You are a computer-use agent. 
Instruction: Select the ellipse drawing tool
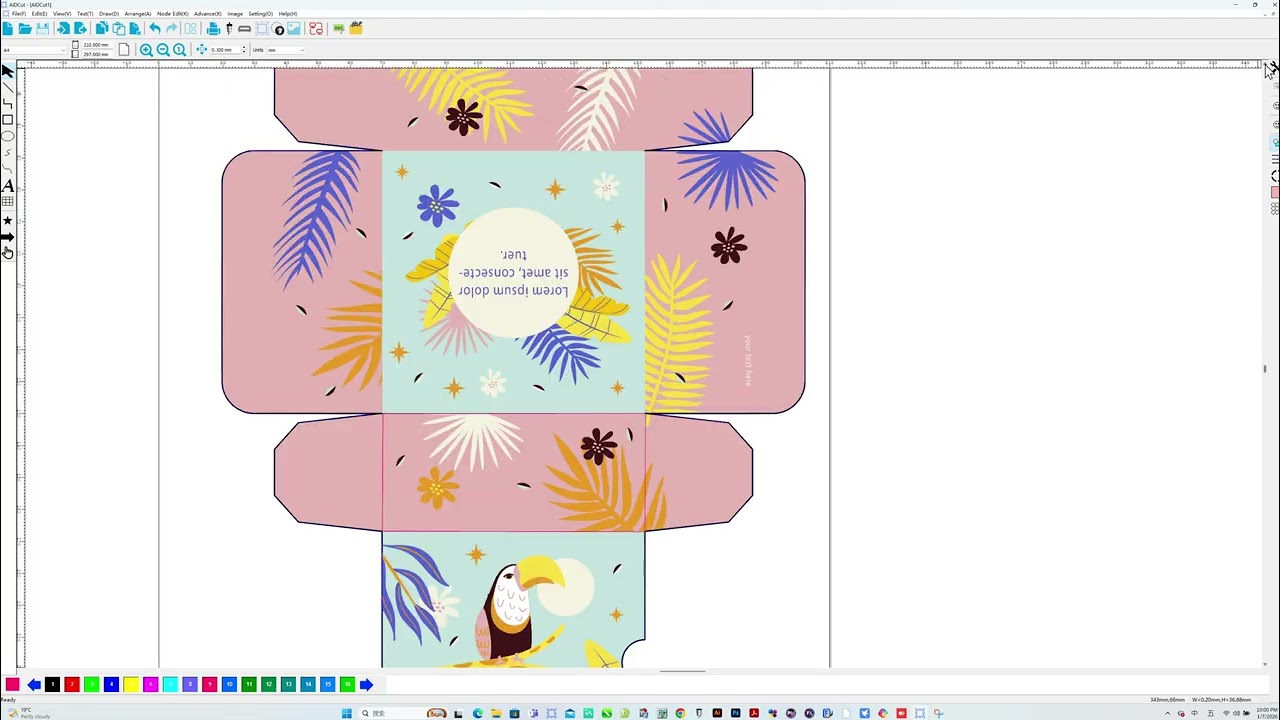8,136
